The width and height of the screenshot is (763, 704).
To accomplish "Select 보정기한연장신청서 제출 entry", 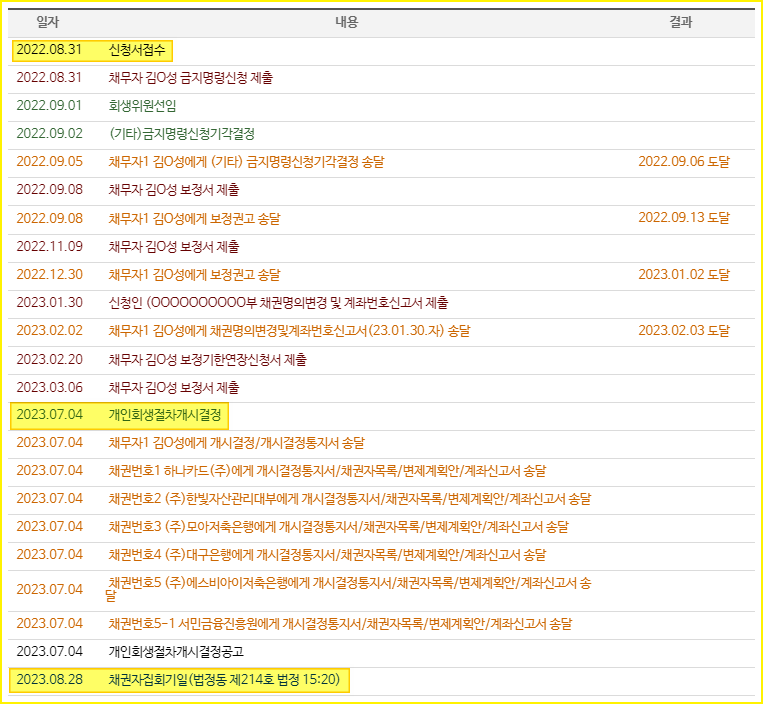I will [x=208, y=360].
